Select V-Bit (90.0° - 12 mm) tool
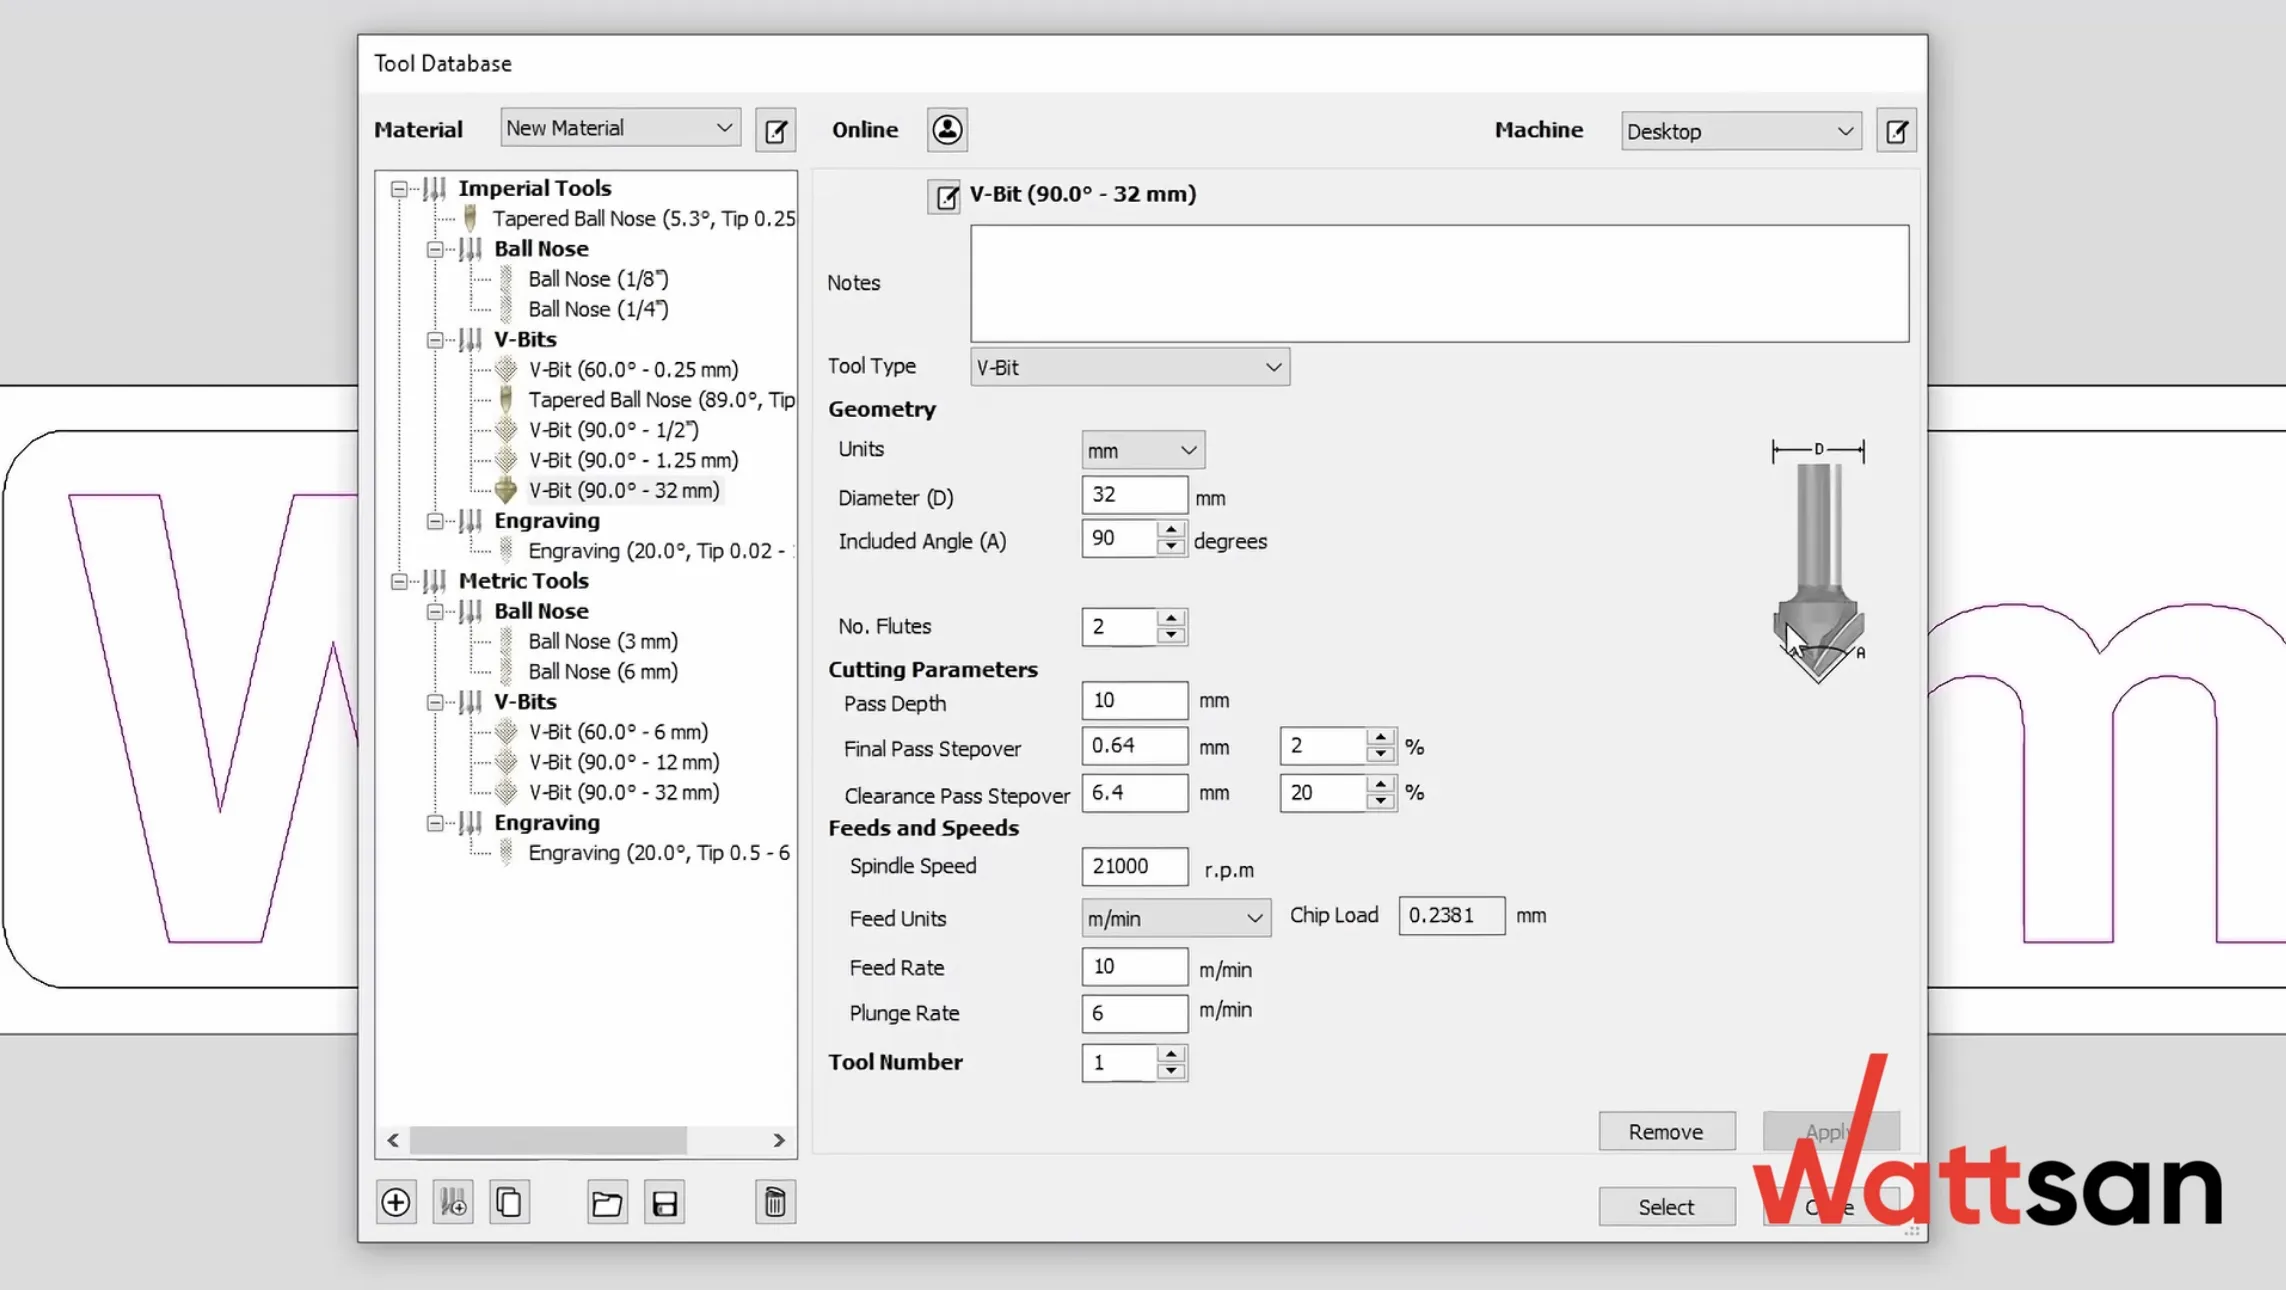 coord(624,762)
